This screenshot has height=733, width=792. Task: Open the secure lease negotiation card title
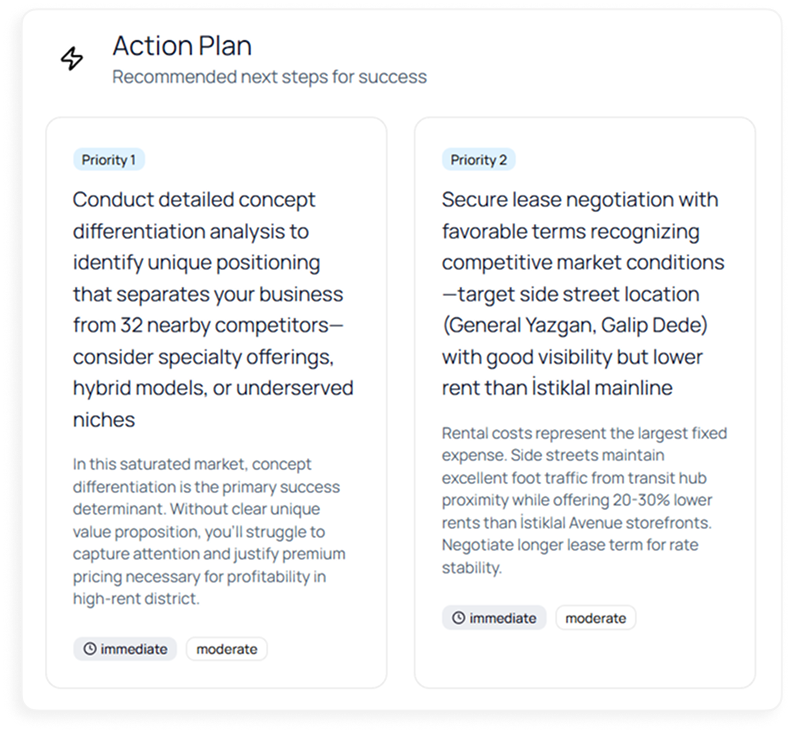tap(582, 293)
